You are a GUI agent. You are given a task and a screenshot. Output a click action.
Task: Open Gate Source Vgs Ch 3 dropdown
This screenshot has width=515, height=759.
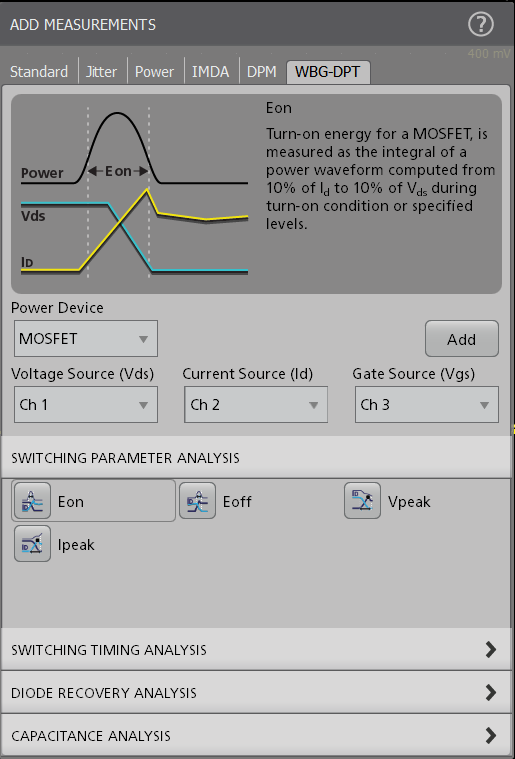(x=426, y=404)
